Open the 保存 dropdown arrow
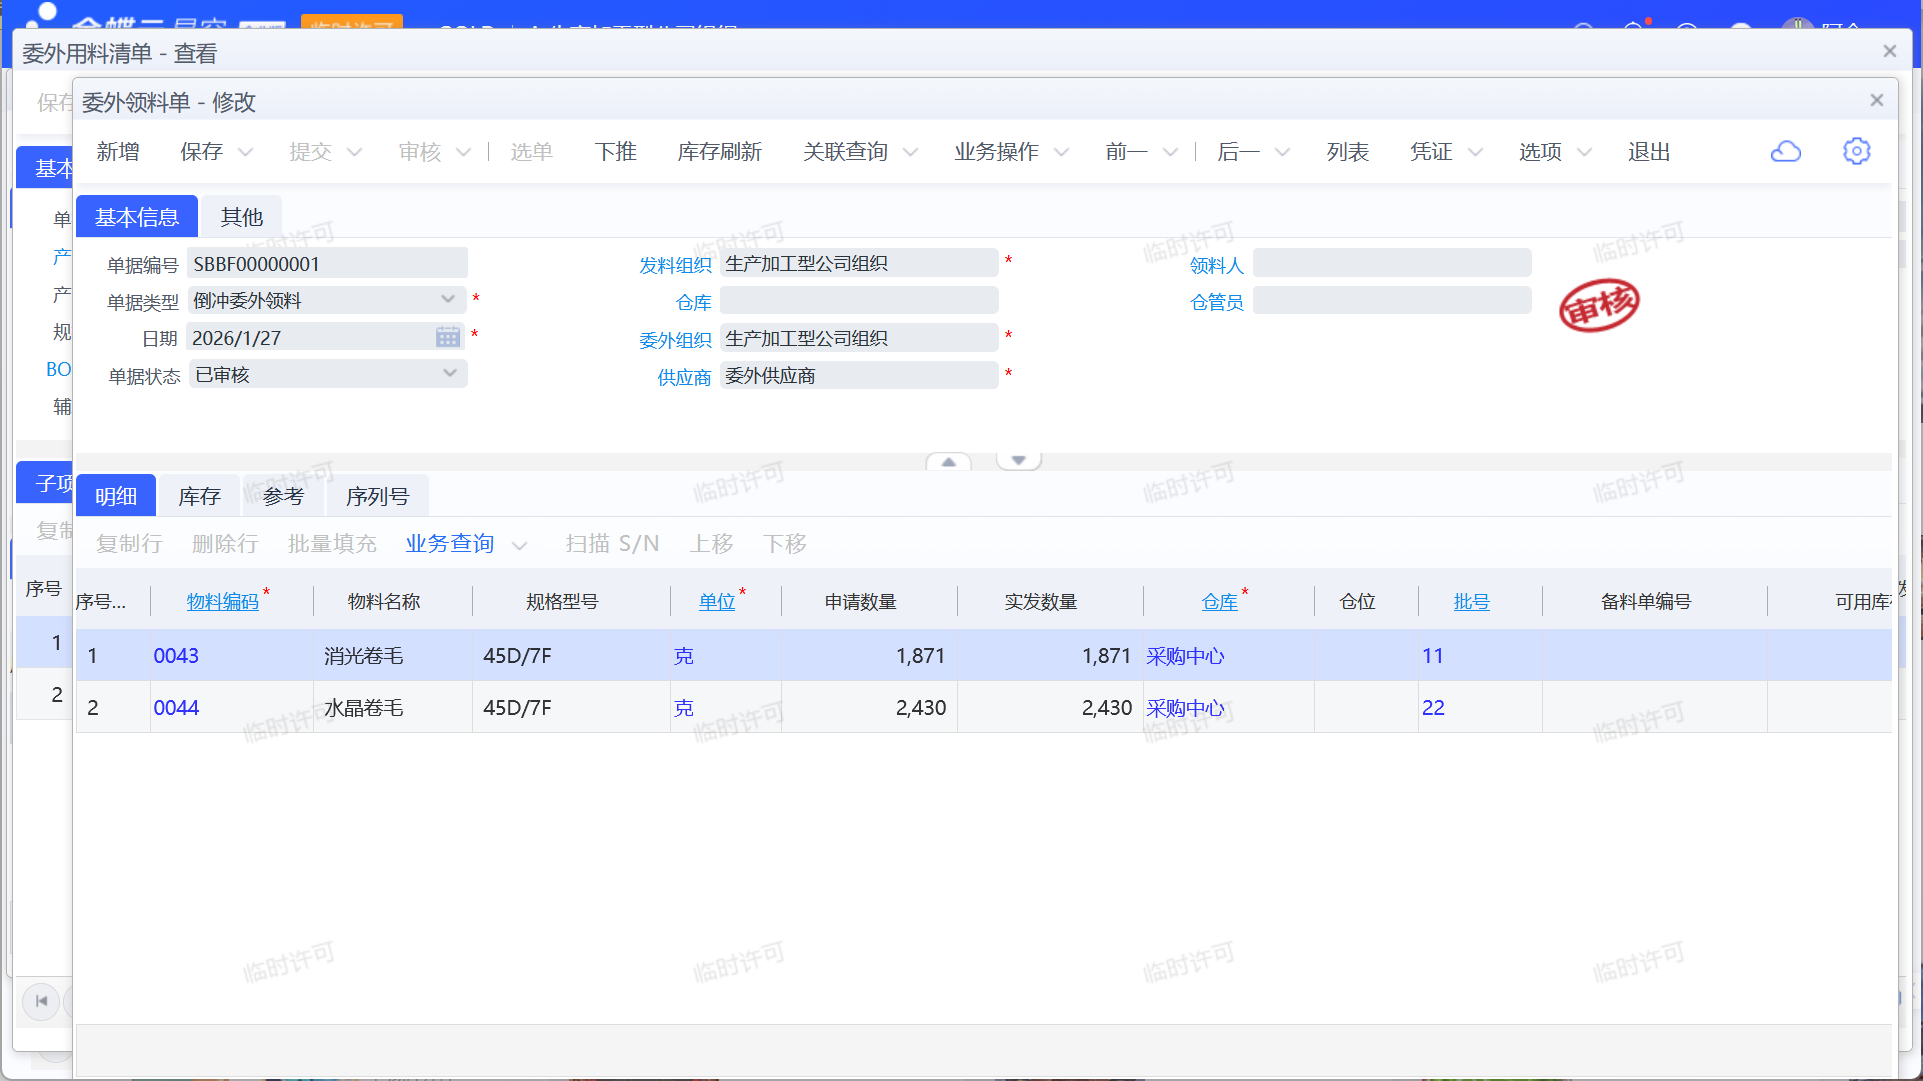The image size is (1923, 1081). pos(245,152)
